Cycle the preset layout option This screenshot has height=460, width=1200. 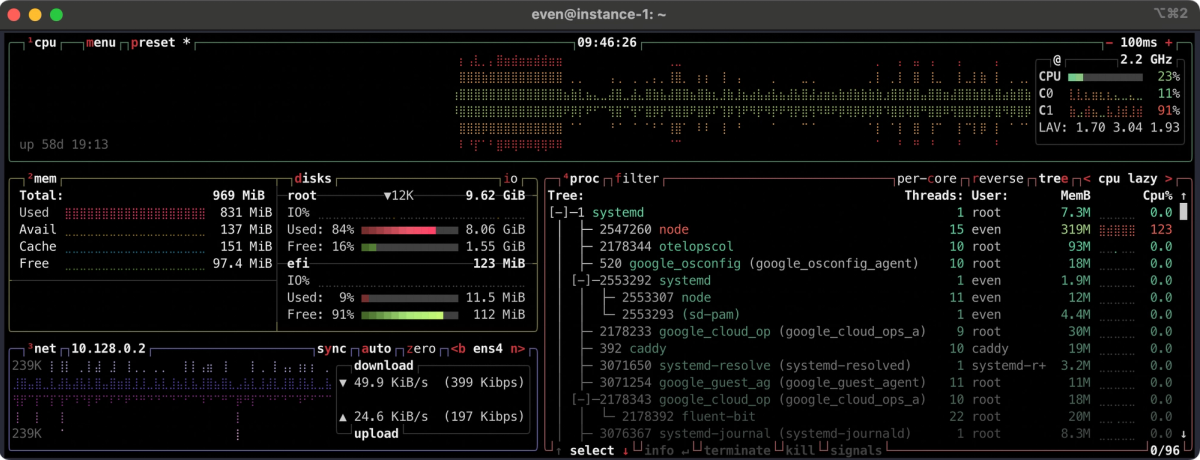pyautogui.click(x=152, y=43)
